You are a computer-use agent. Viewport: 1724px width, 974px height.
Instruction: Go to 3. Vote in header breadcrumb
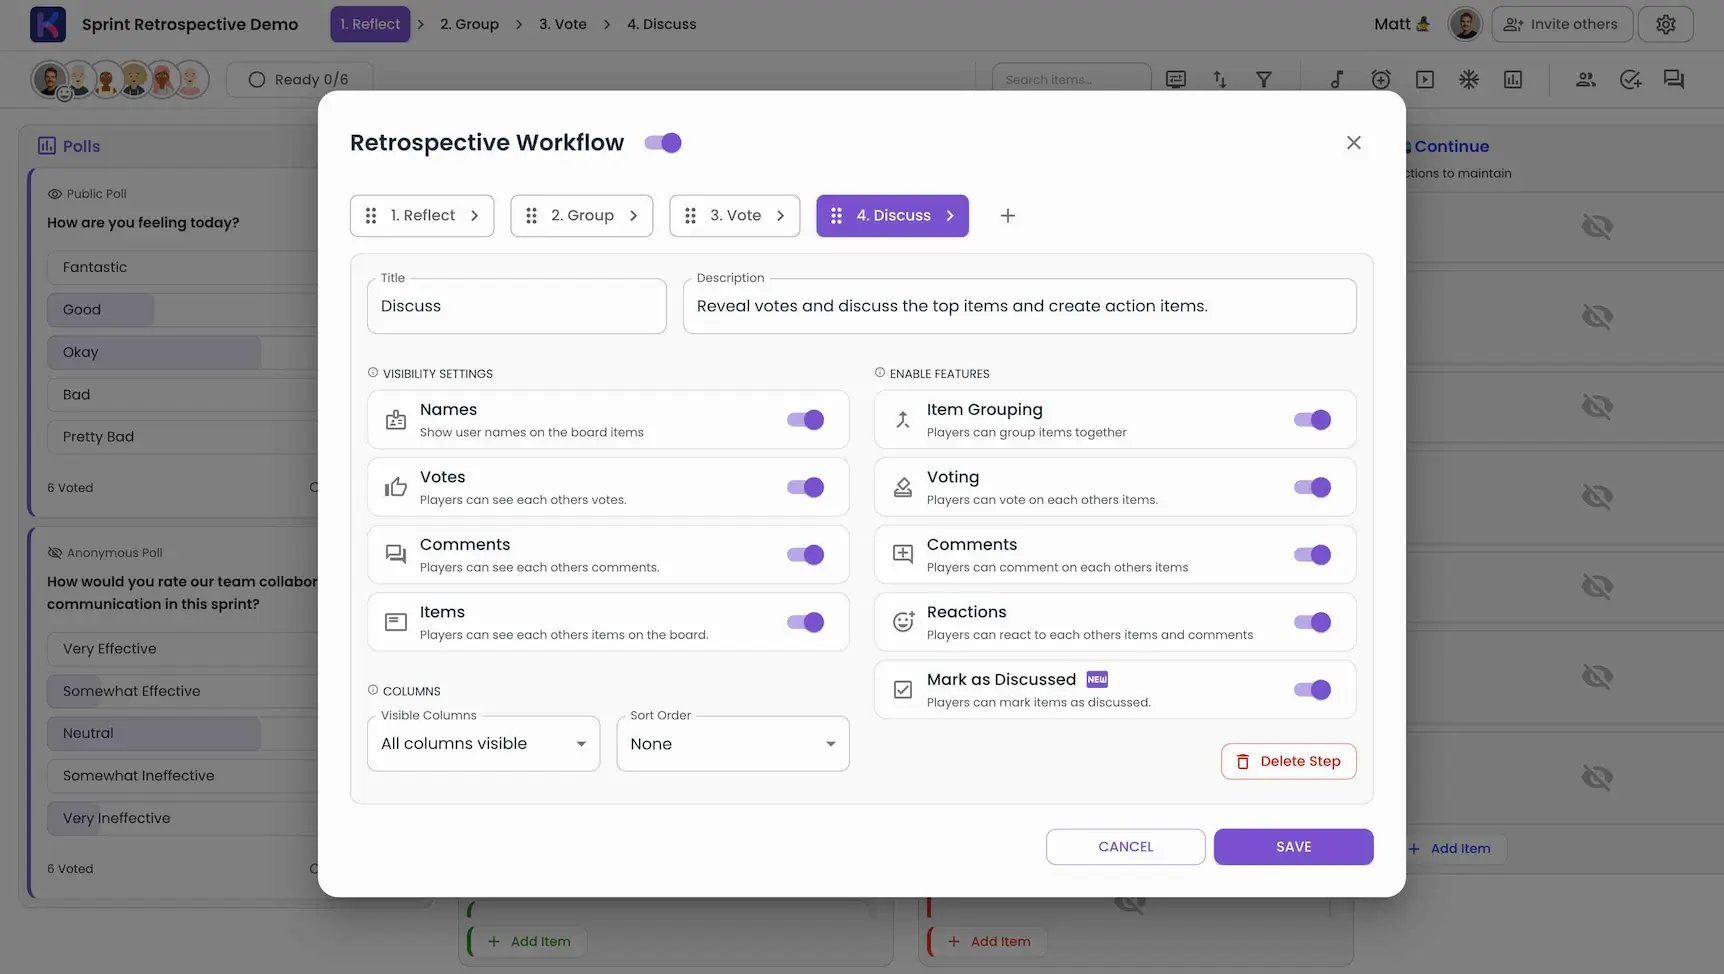[563, 24]
